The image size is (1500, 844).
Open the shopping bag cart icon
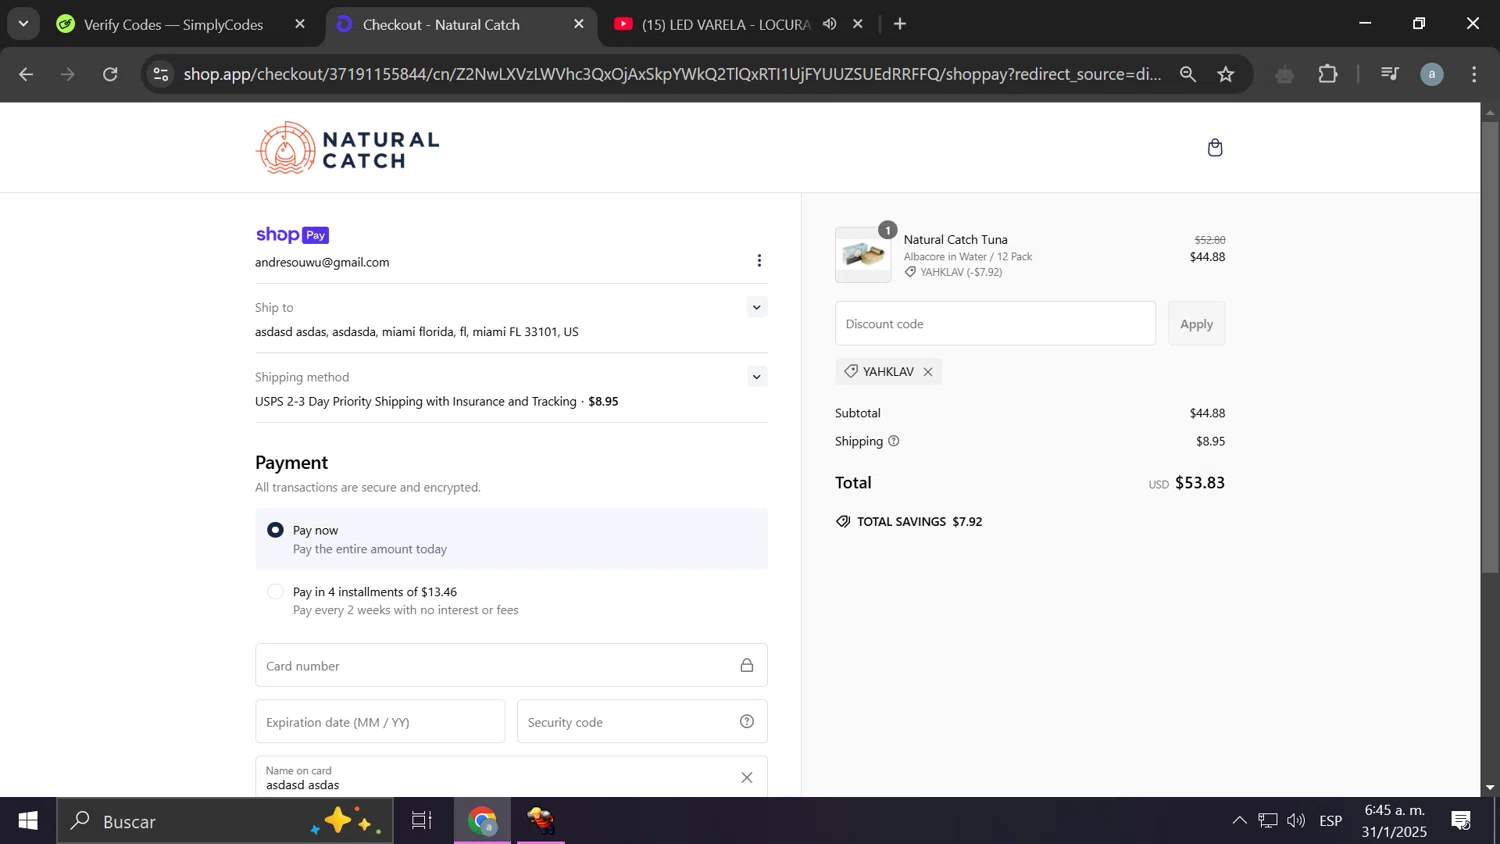[x=1215, y=148]
